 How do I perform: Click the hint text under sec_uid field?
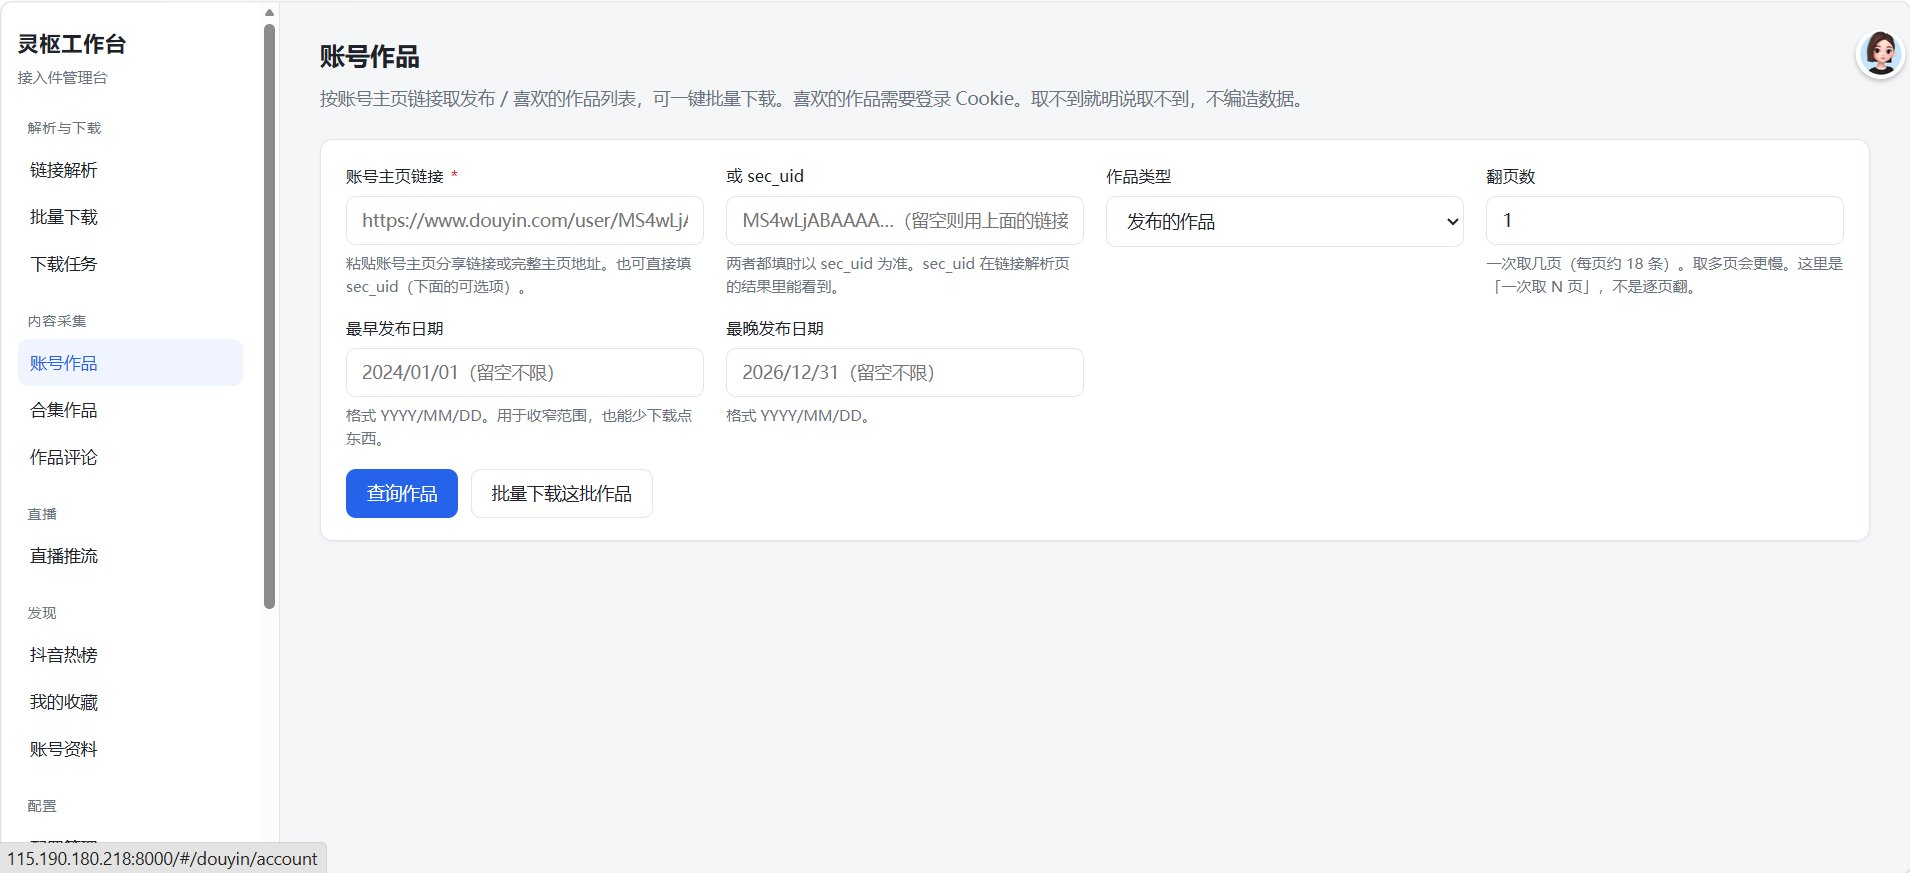899,275
